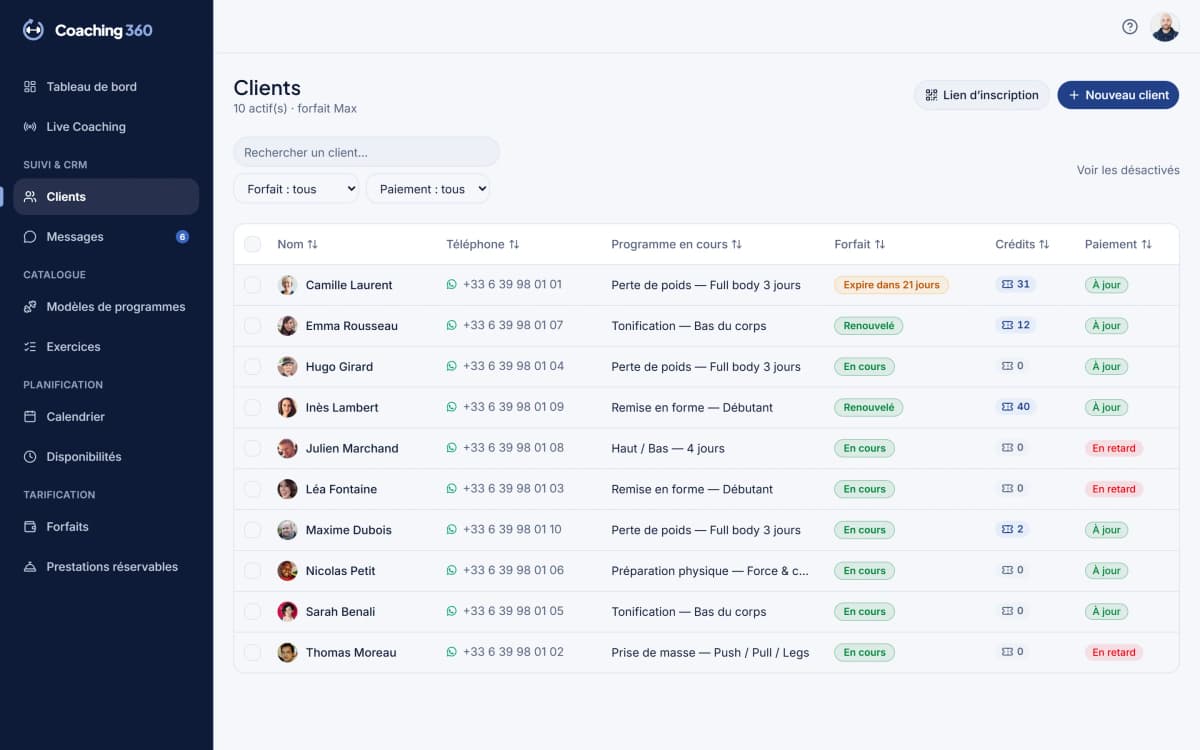Click the 12 credits ticket badge

1016,325
